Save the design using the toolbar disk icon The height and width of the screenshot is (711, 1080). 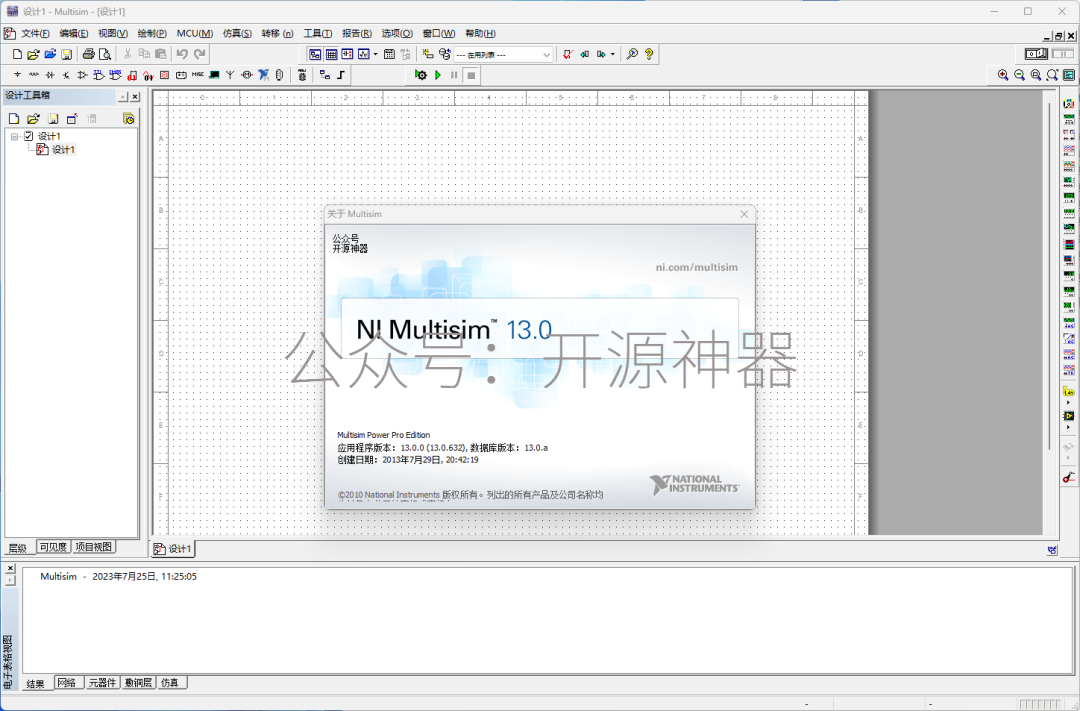(x=67, y=54)
